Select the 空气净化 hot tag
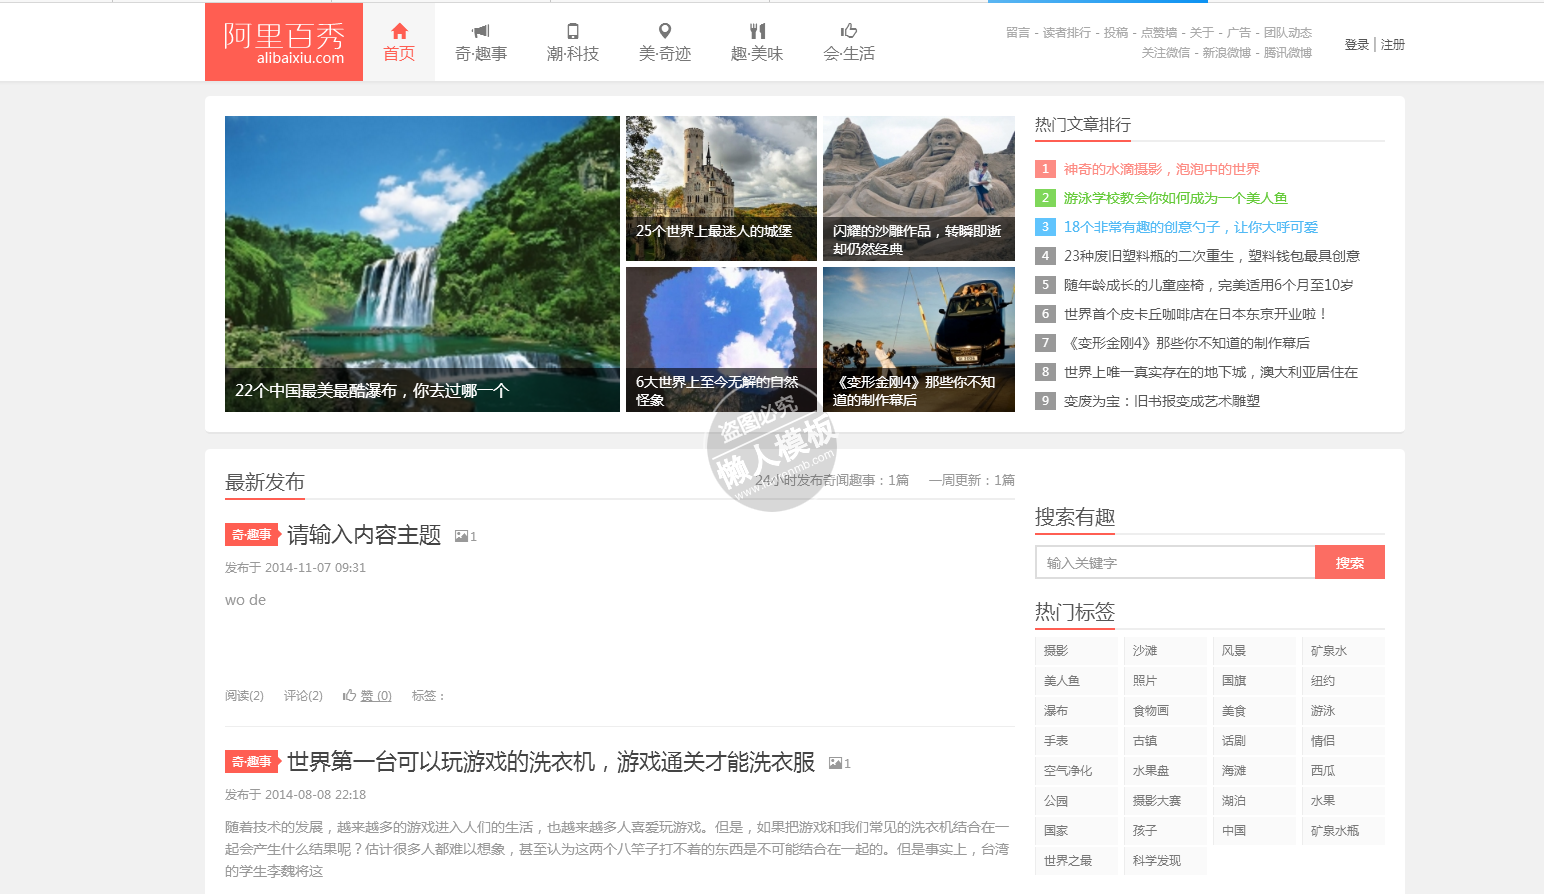This screenshot has width=1544, height=894. pyautogui.click(x=1077, y=771)
